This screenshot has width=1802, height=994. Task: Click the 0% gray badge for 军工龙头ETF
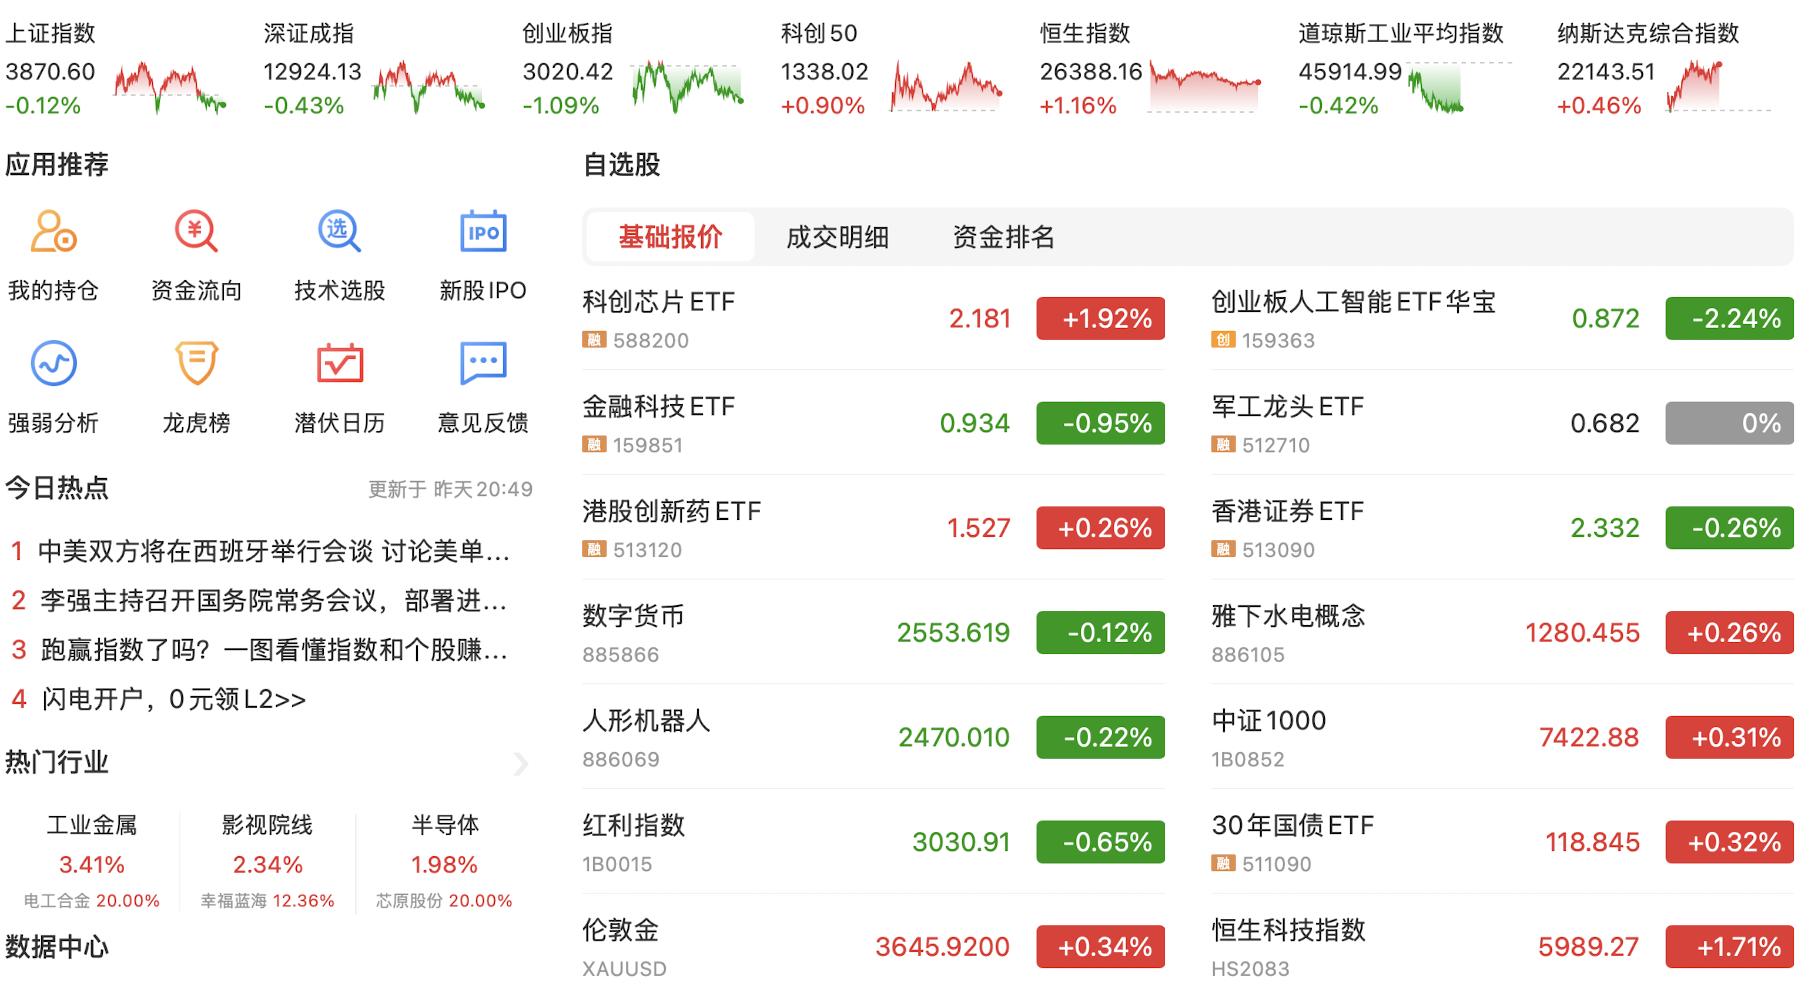point(1729,424)
